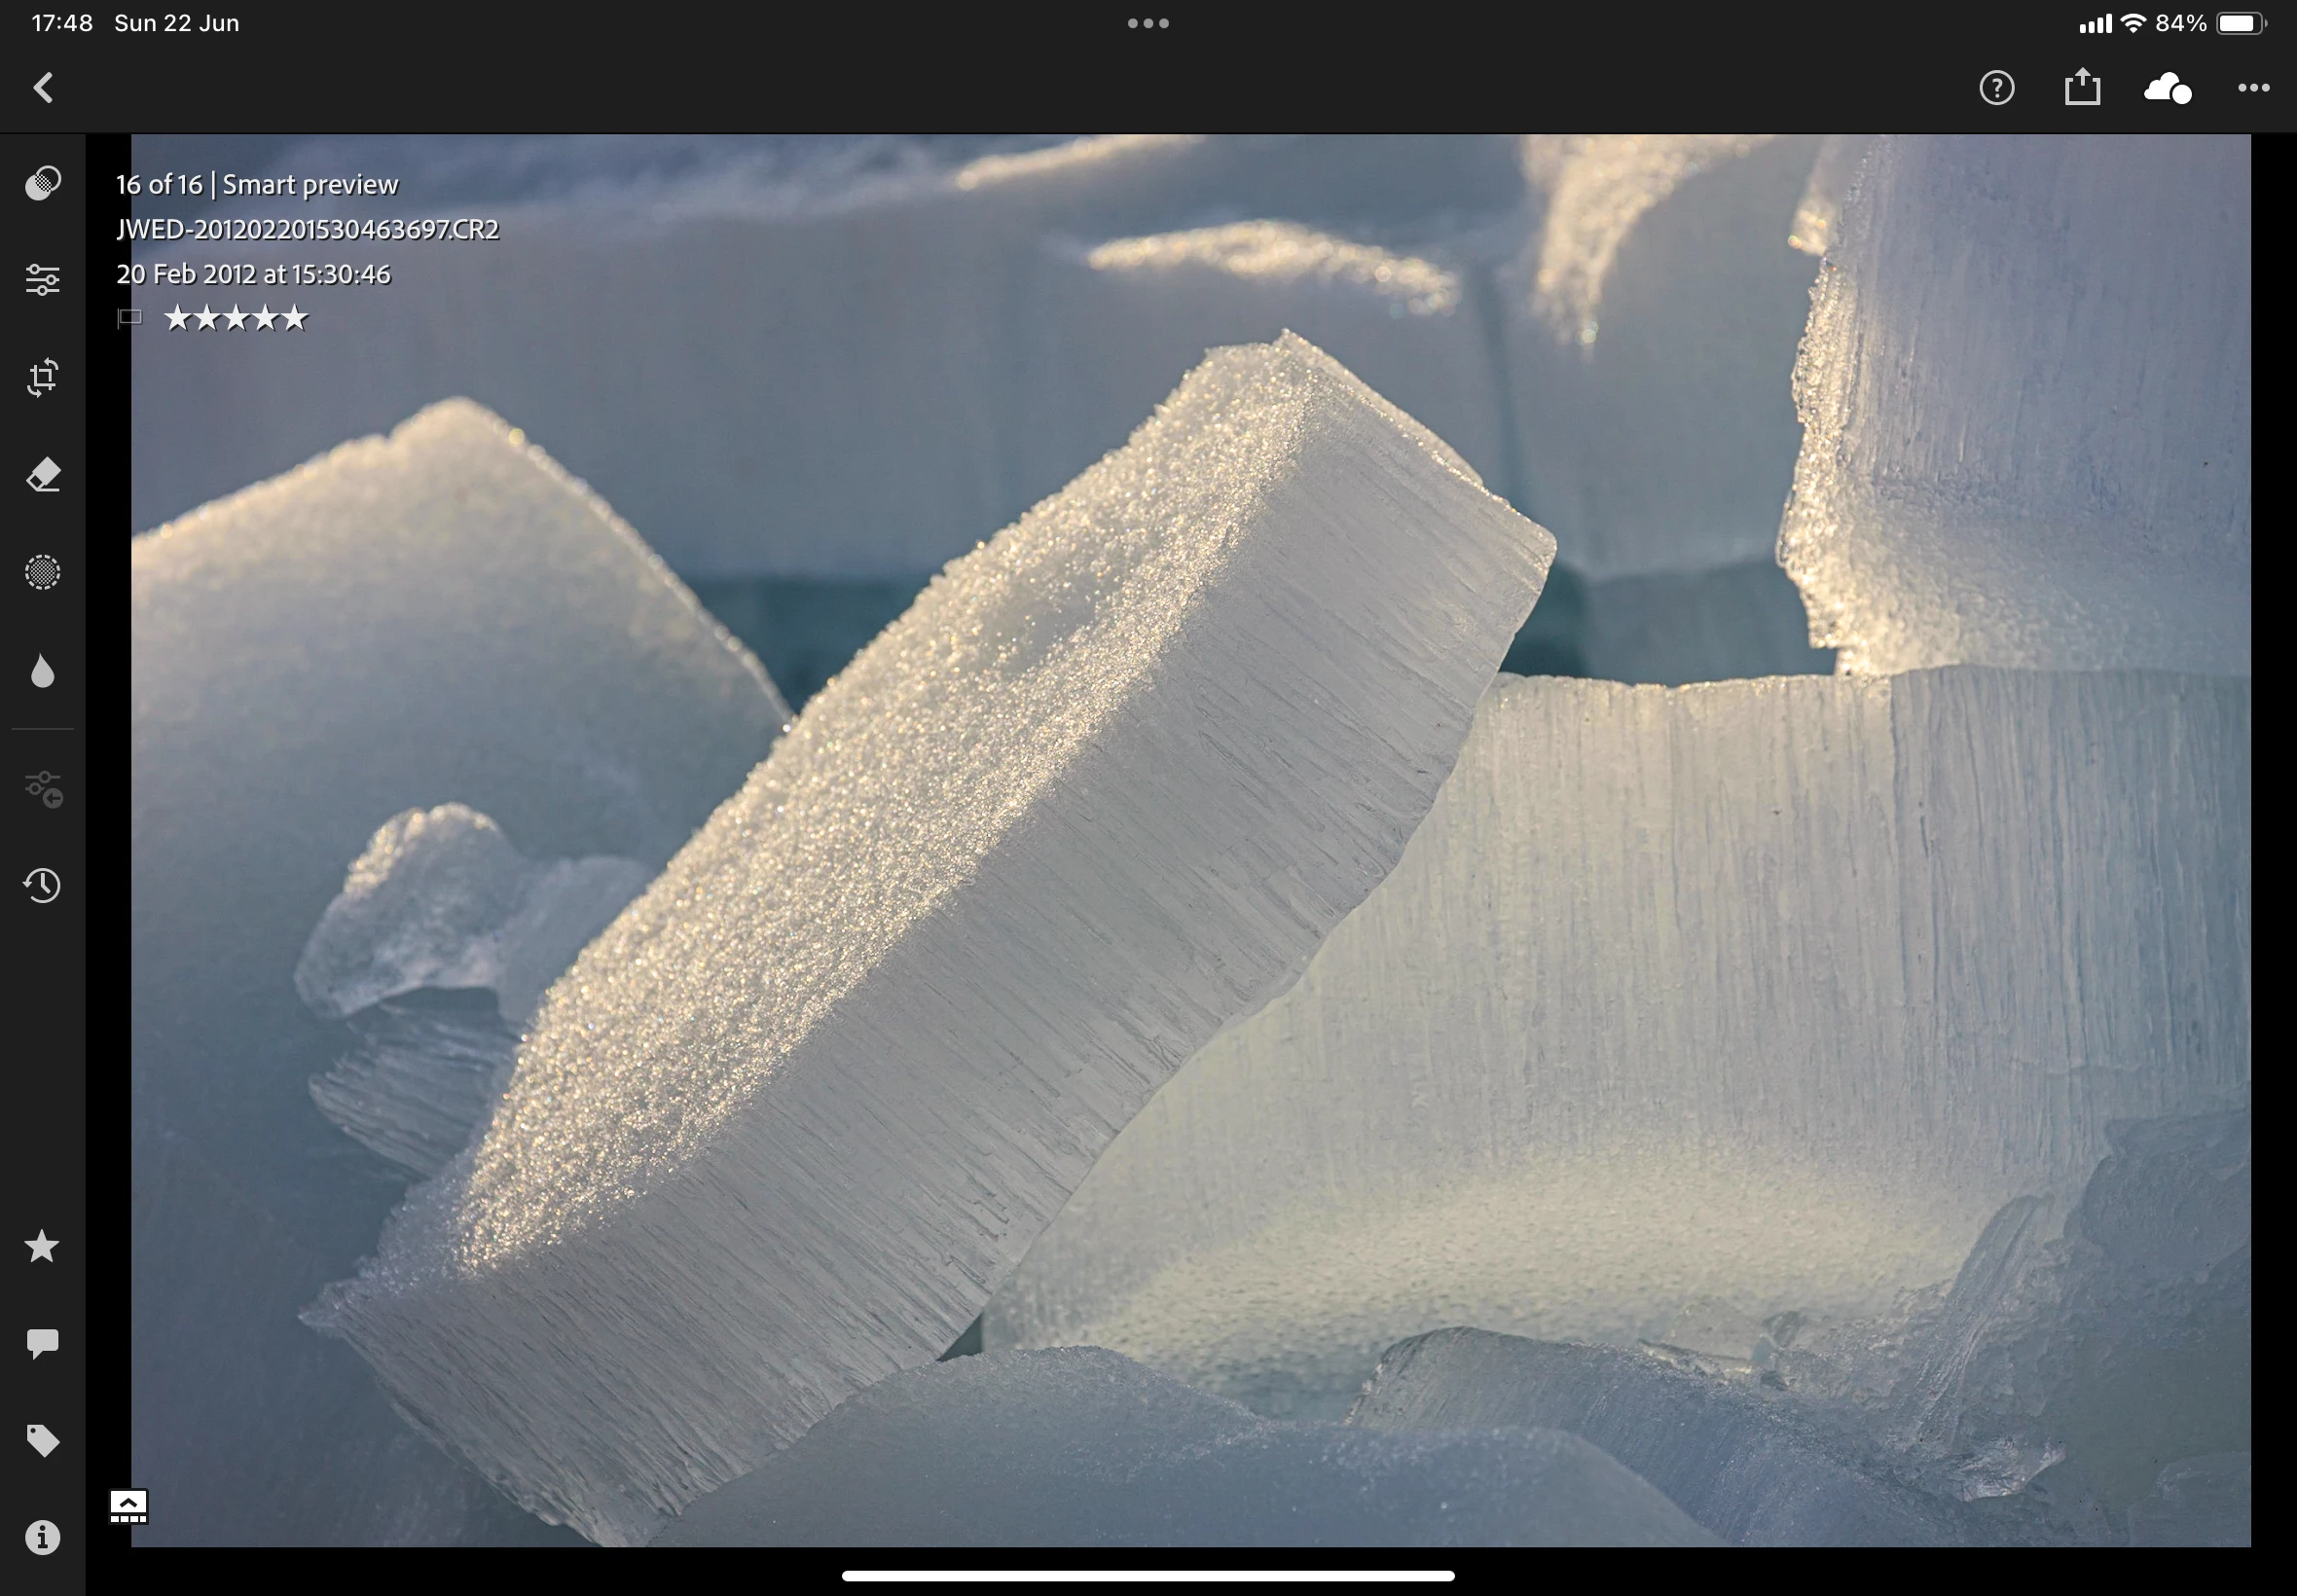This screenshot has width=2297, height=1596.
Task: Open the three-dot more options menu
Action: [2253, 88]
